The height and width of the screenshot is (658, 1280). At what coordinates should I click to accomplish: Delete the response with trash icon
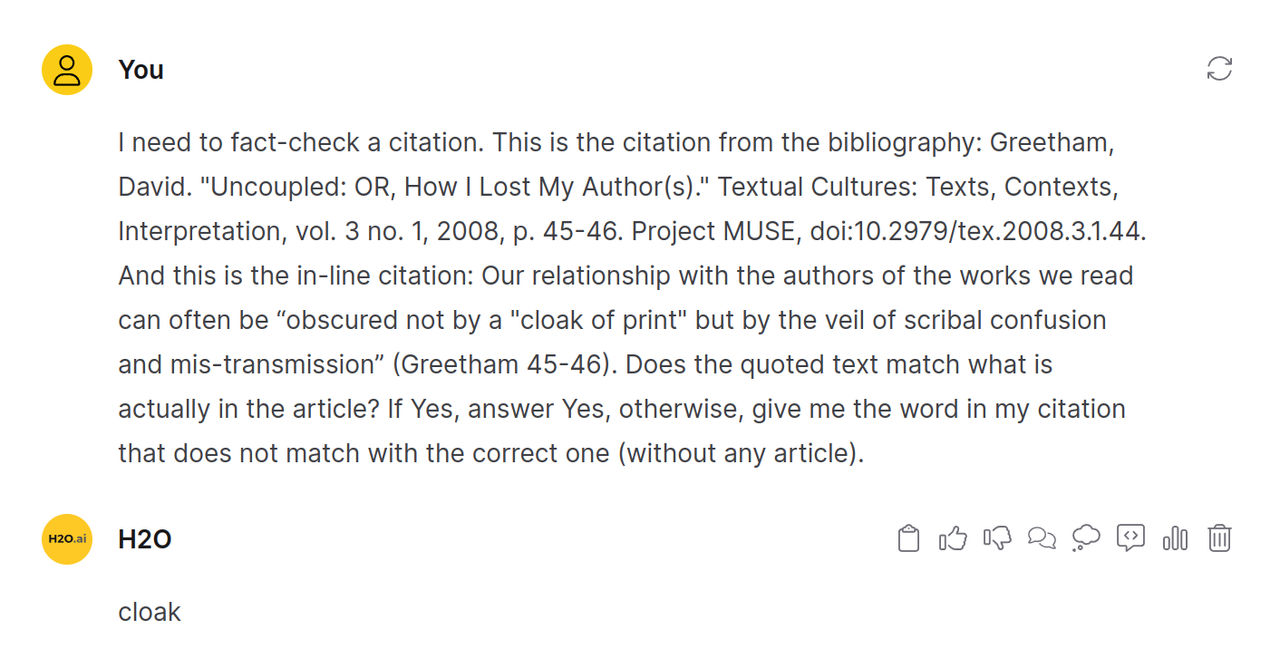(x=1219, y=539)
